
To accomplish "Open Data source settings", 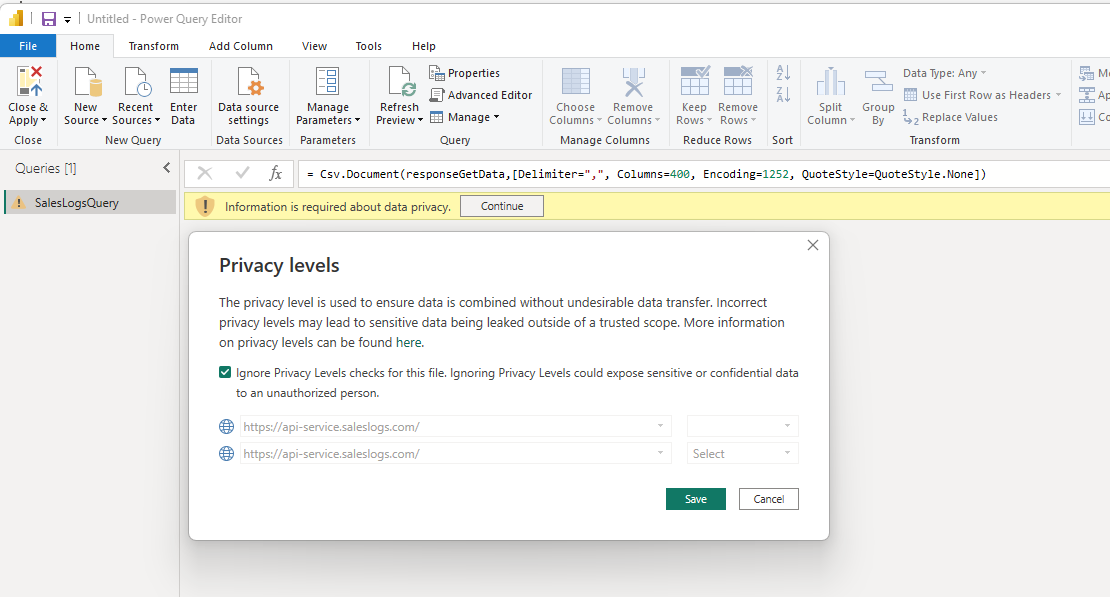I will tap(248, 83).
